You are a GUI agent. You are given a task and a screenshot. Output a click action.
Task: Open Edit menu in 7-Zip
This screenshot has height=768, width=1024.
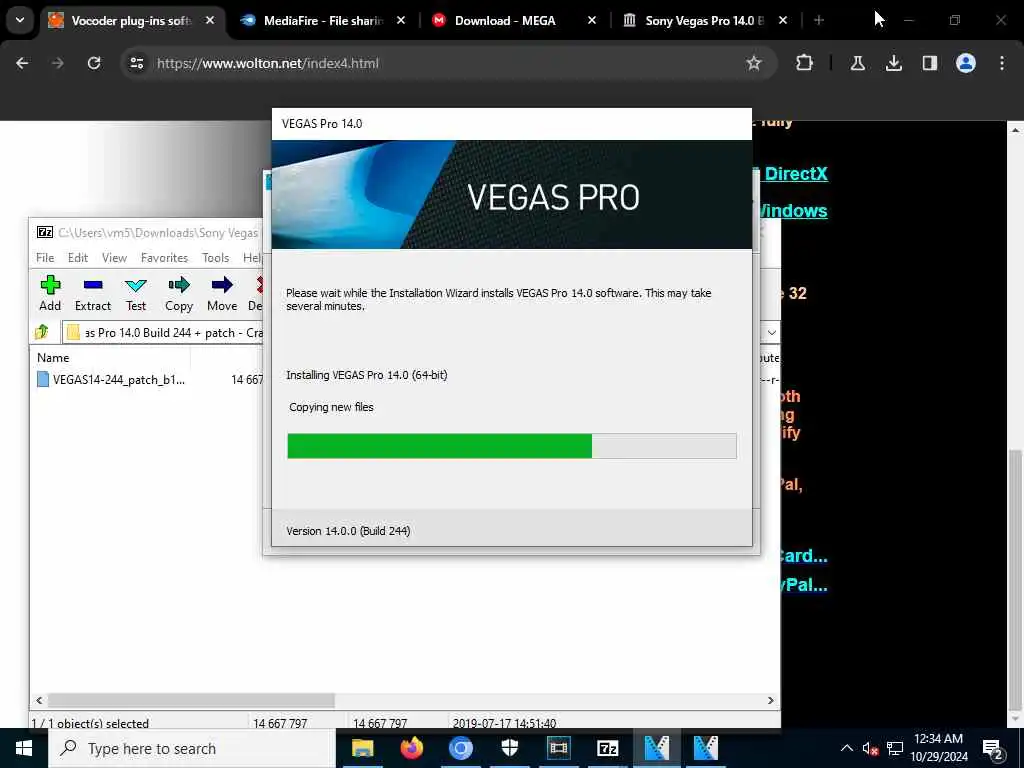pyautogui.click(x=78, y=258)
